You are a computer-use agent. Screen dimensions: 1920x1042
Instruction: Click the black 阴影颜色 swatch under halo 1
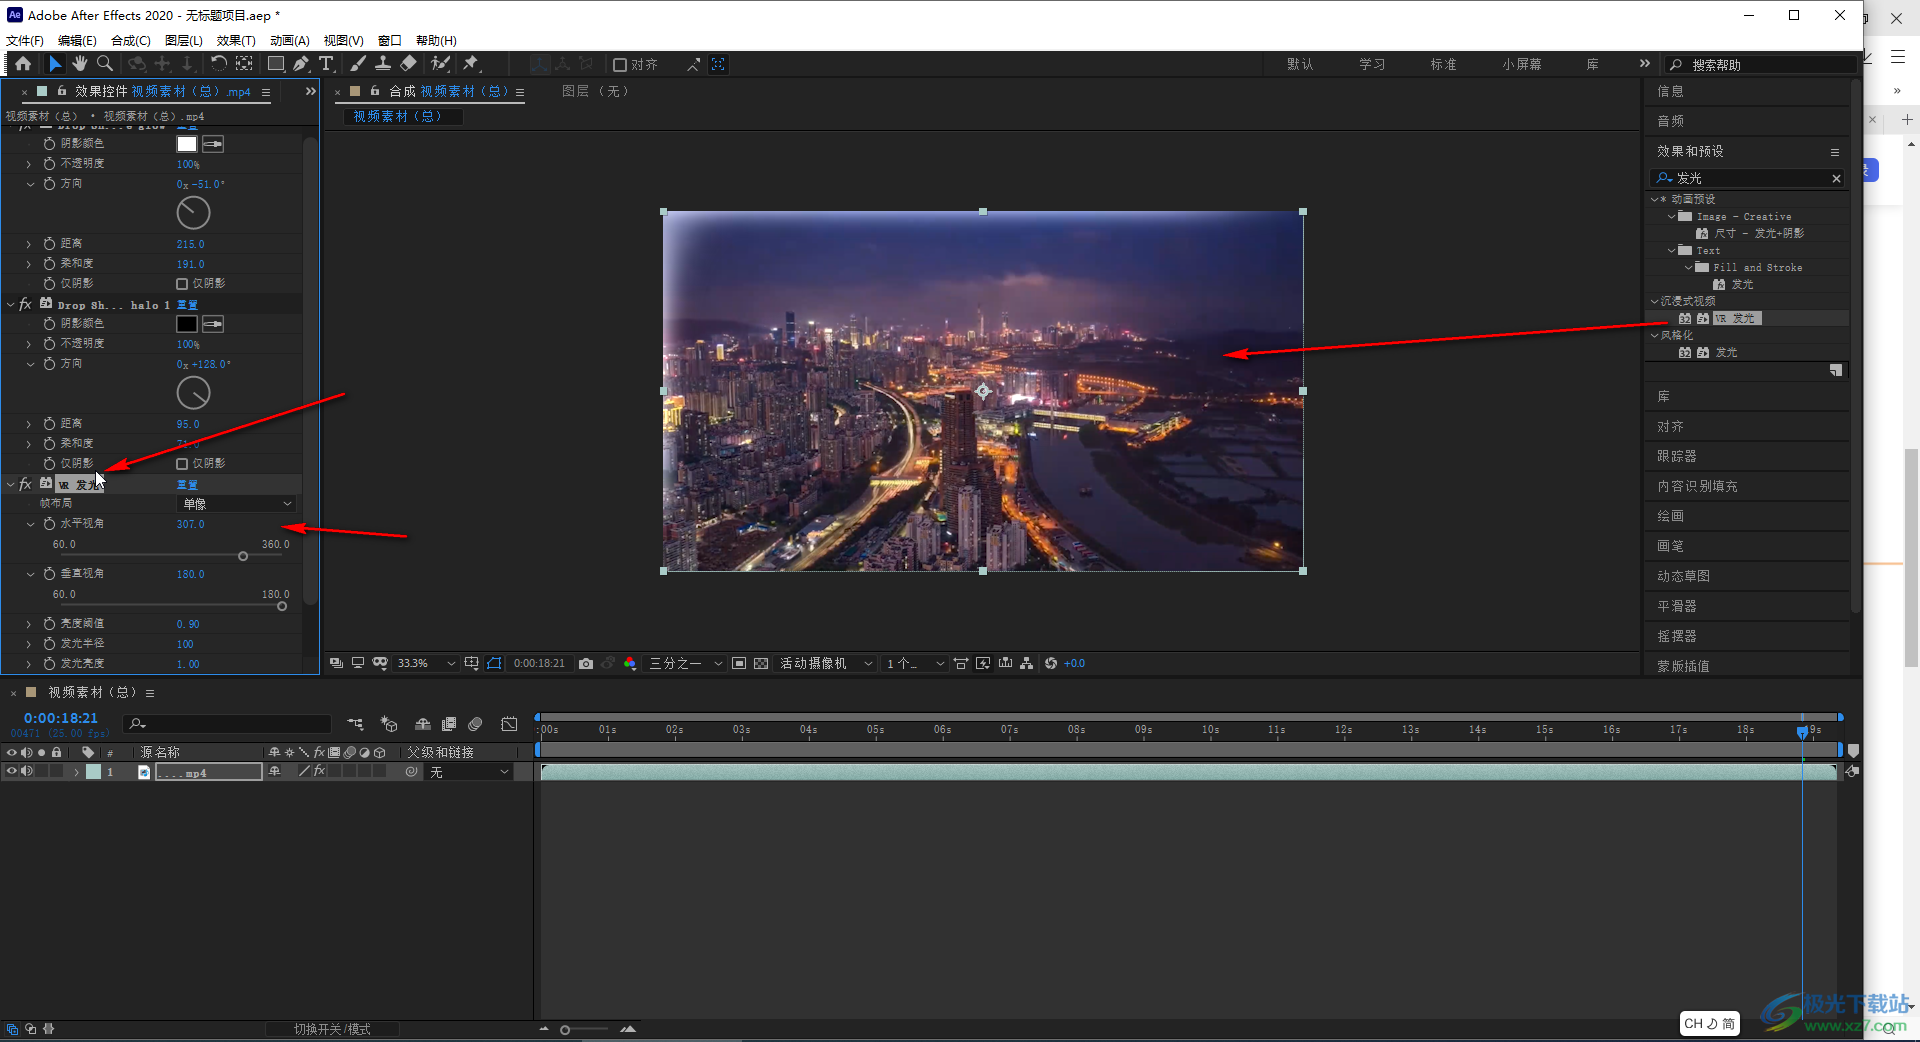187,324
